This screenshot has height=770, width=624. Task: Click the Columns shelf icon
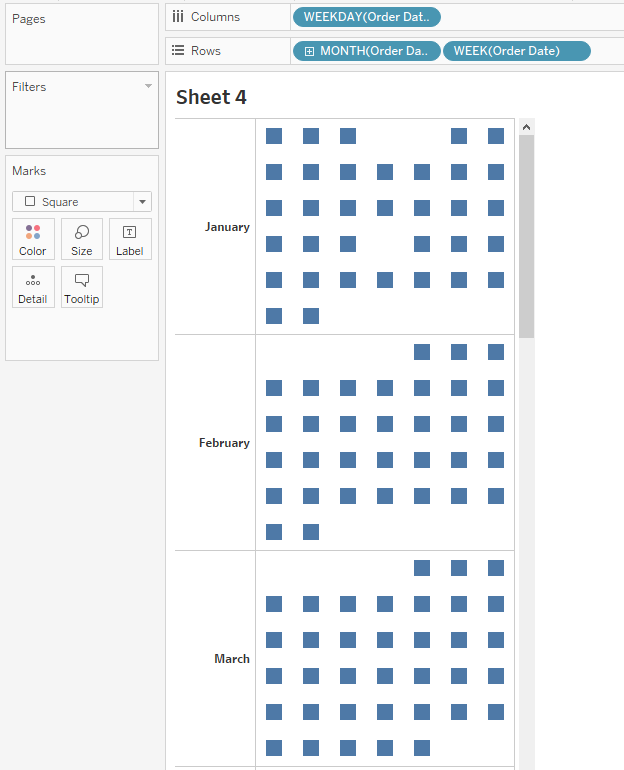coord(178,17)
